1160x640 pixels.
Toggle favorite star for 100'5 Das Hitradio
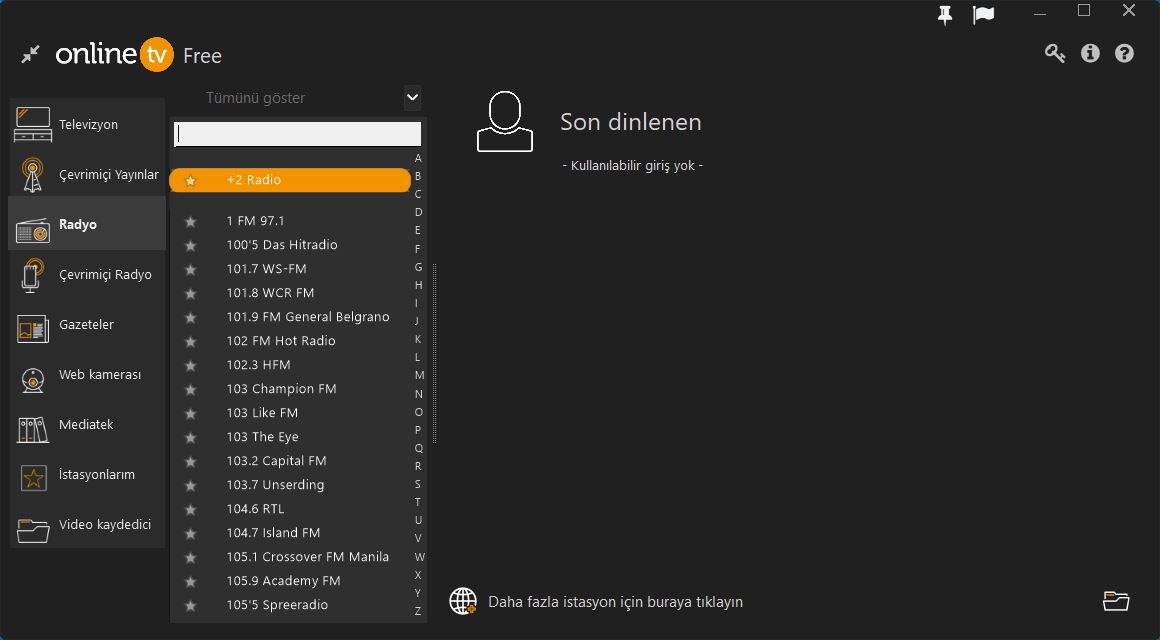pyautogui.click(x=191, y=245)
